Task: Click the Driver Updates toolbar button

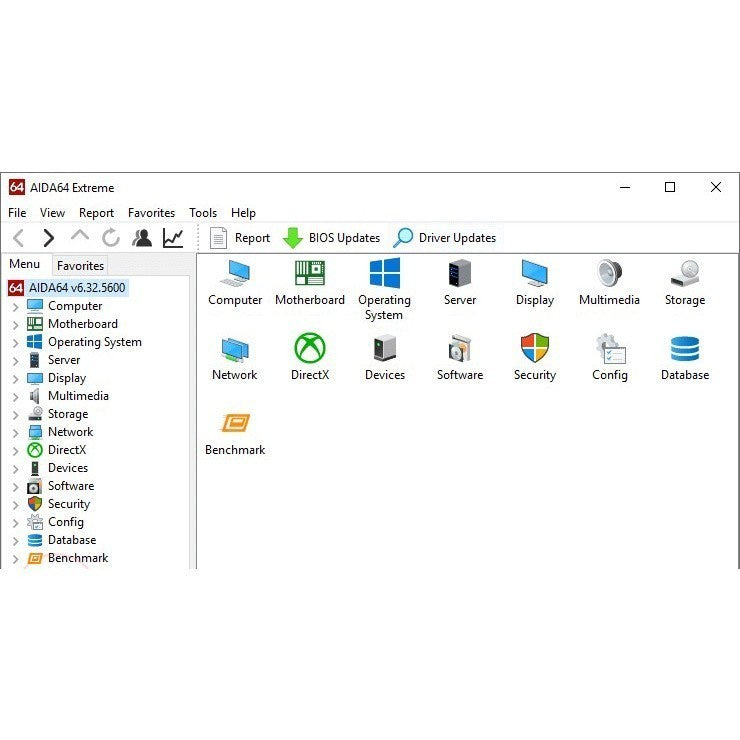Action: click(x=445, y=238)
